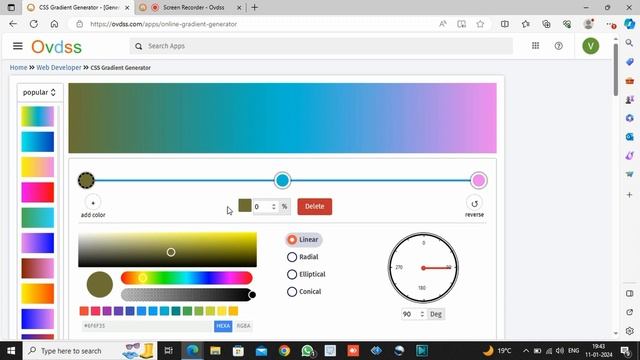Choose the Elliptical gradient type
This screenshot has height=360, width=640.
tap(307, 274)
